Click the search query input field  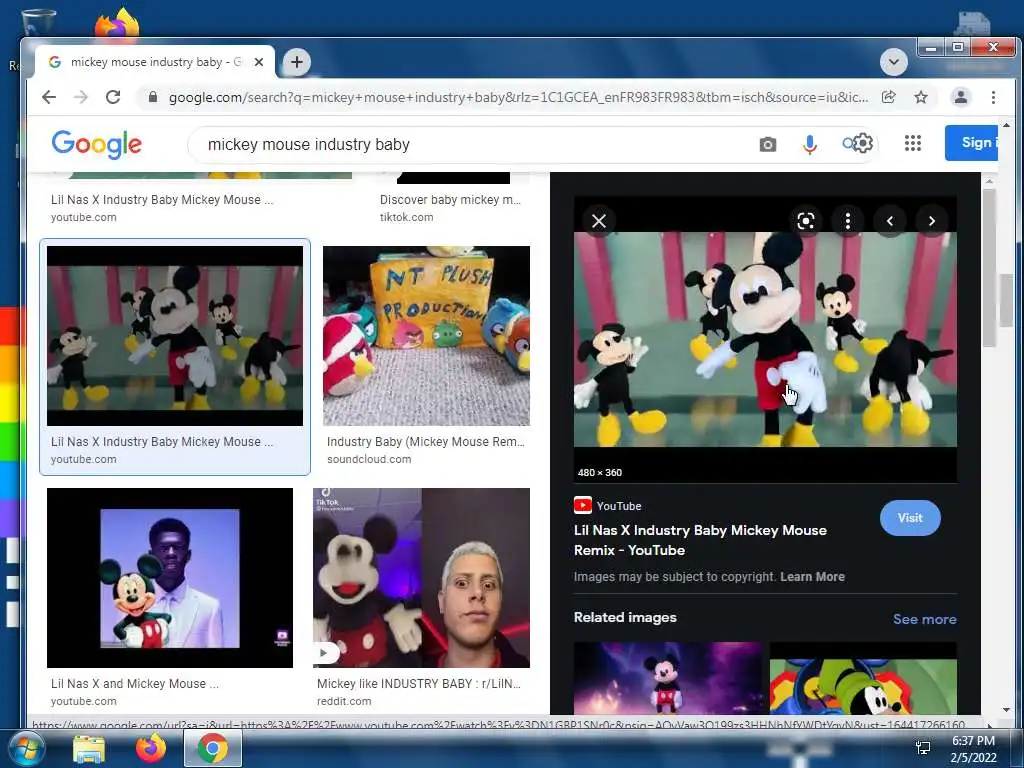(x=477, y=144)
